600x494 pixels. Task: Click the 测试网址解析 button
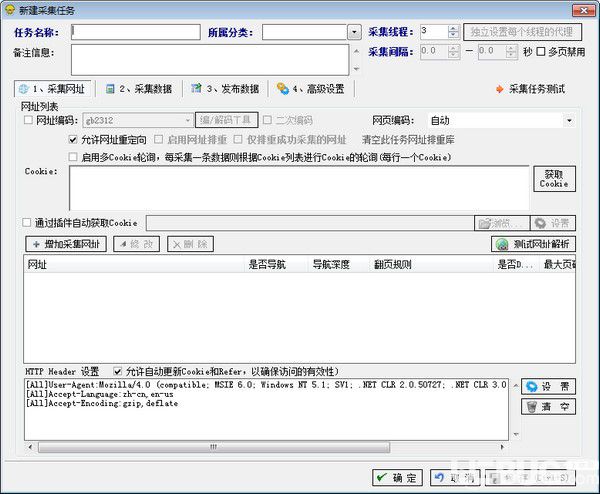(x=533, y=244)
